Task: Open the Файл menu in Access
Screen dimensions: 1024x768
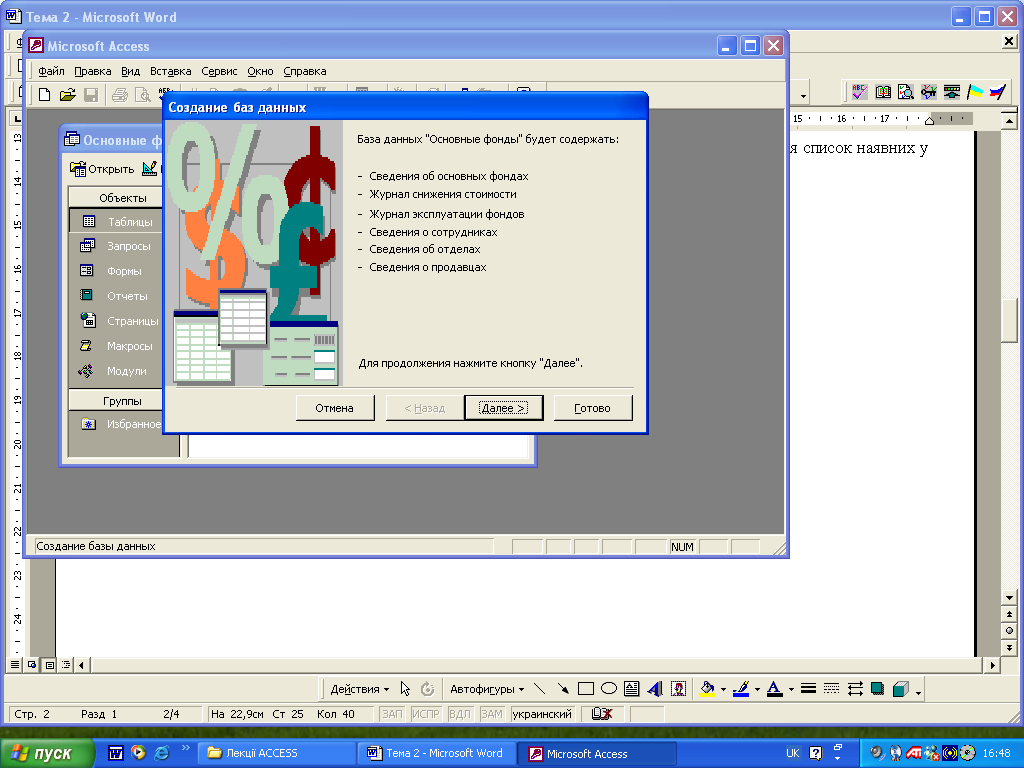Action: click(51, 71)
